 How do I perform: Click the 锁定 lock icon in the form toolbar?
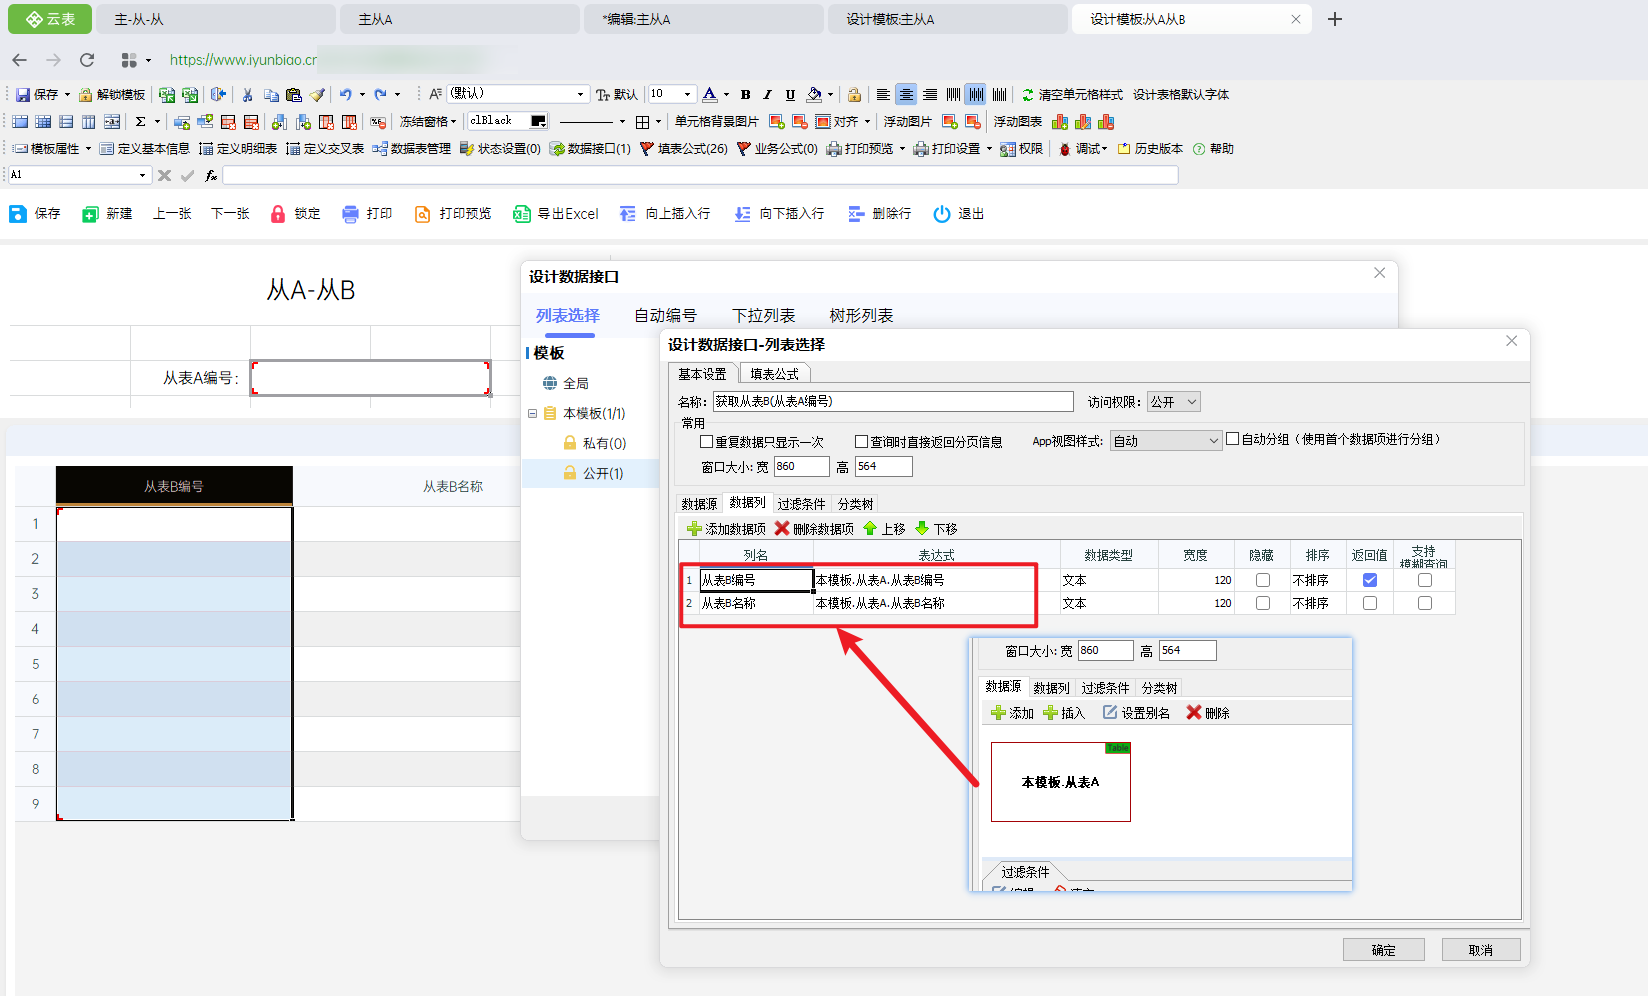tap(278, 214)
